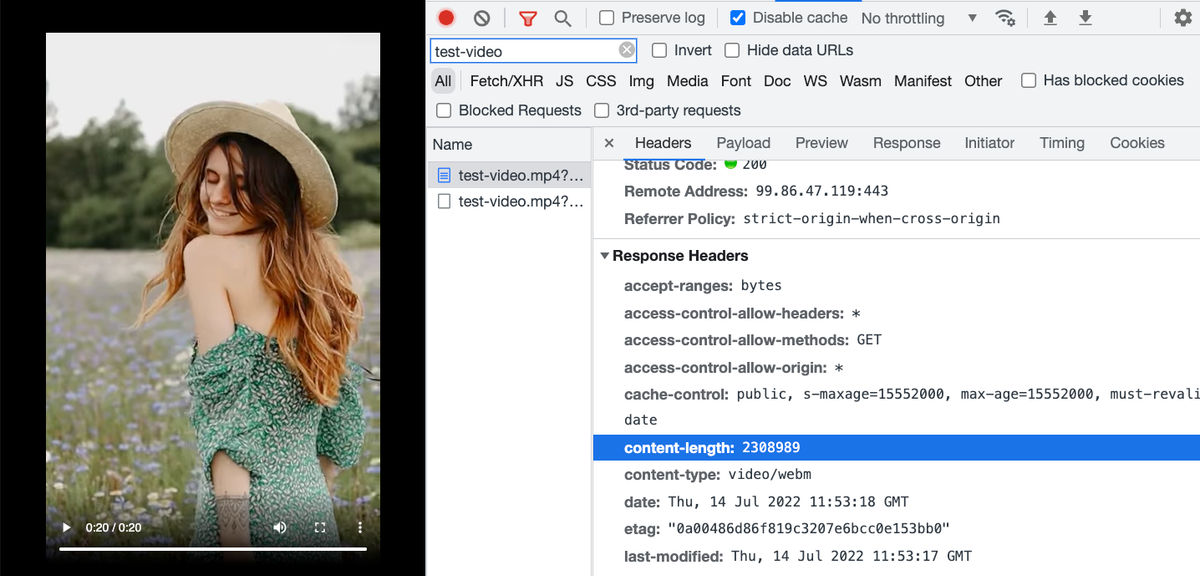Image resolution: width=1200 pixels, height=576 pixels.
Task: Open the network search magnifier
Action: pos(563,18)
